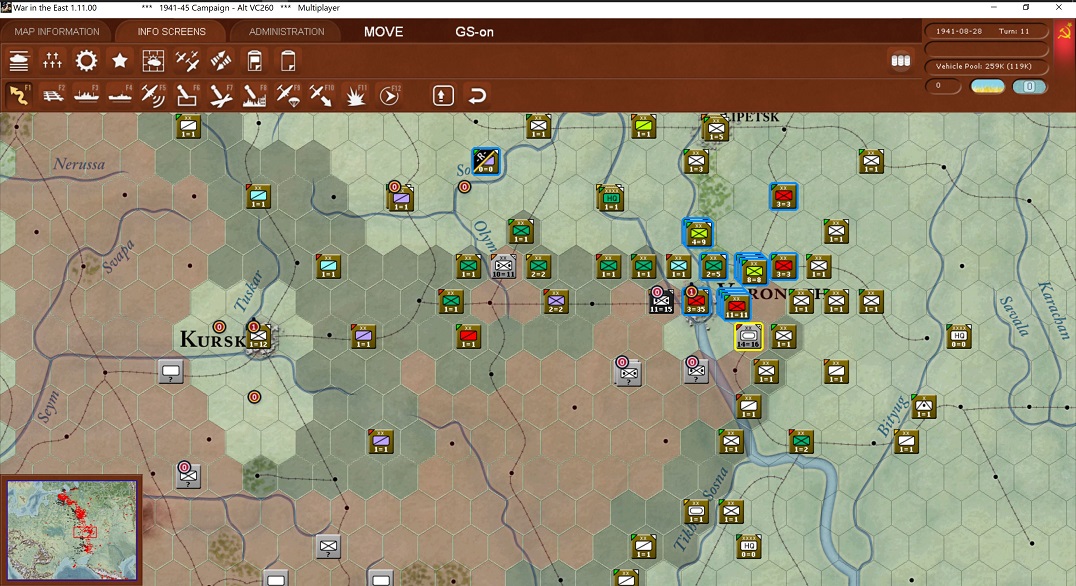Open the ADMINISTRATION tab
Viewport: 1076px width, 586px height.
[x=286, y=32]
